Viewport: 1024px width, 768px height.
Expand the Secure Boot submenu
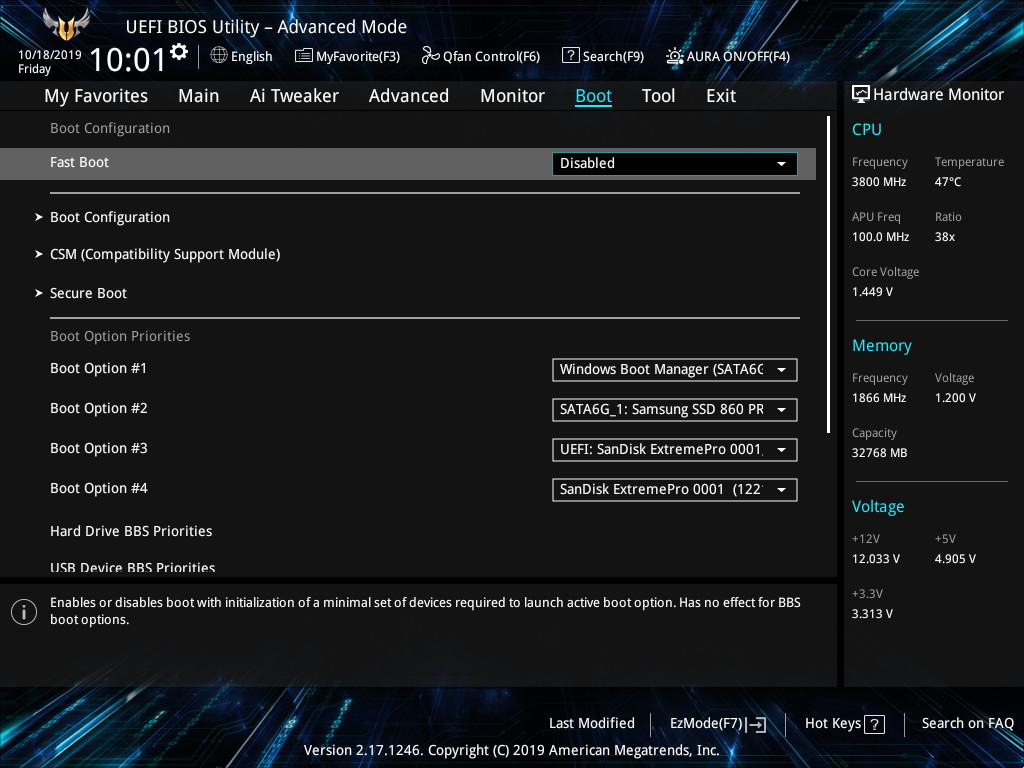[x=88, y=293]
